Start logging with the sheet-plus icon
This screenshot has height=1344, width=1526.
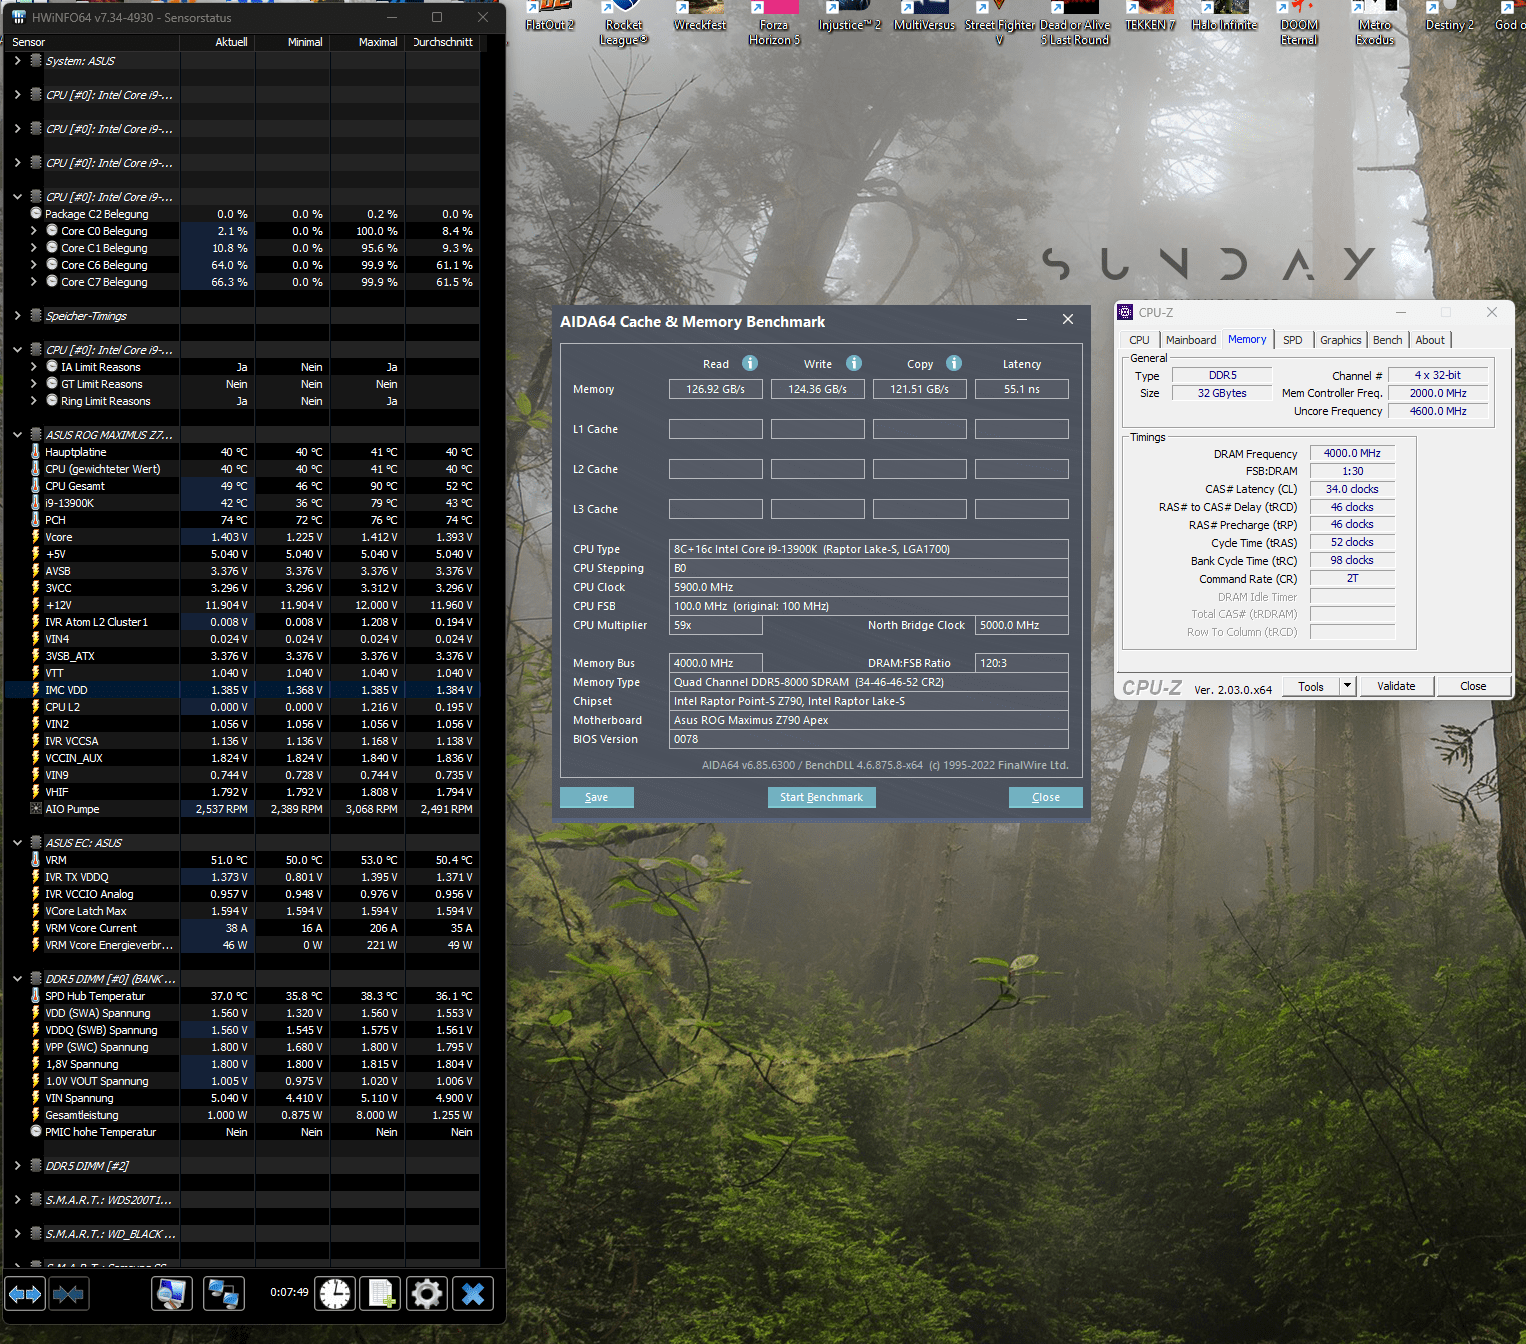point(381,1294)
